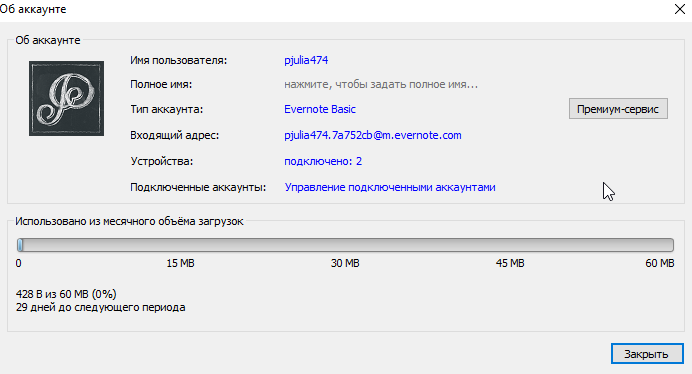This screenshot has height=374, width=692.
Task: Select the 'Тип аккаунта:' label
Action: click(x=166, y=109)
